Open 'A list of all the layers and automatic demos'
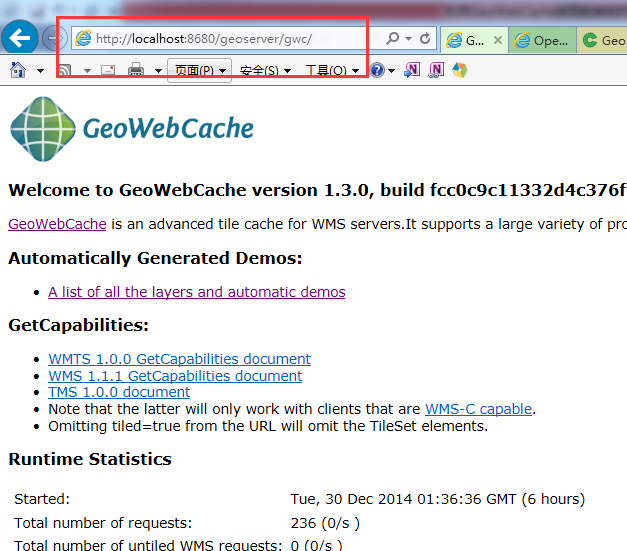 (197, 292)
